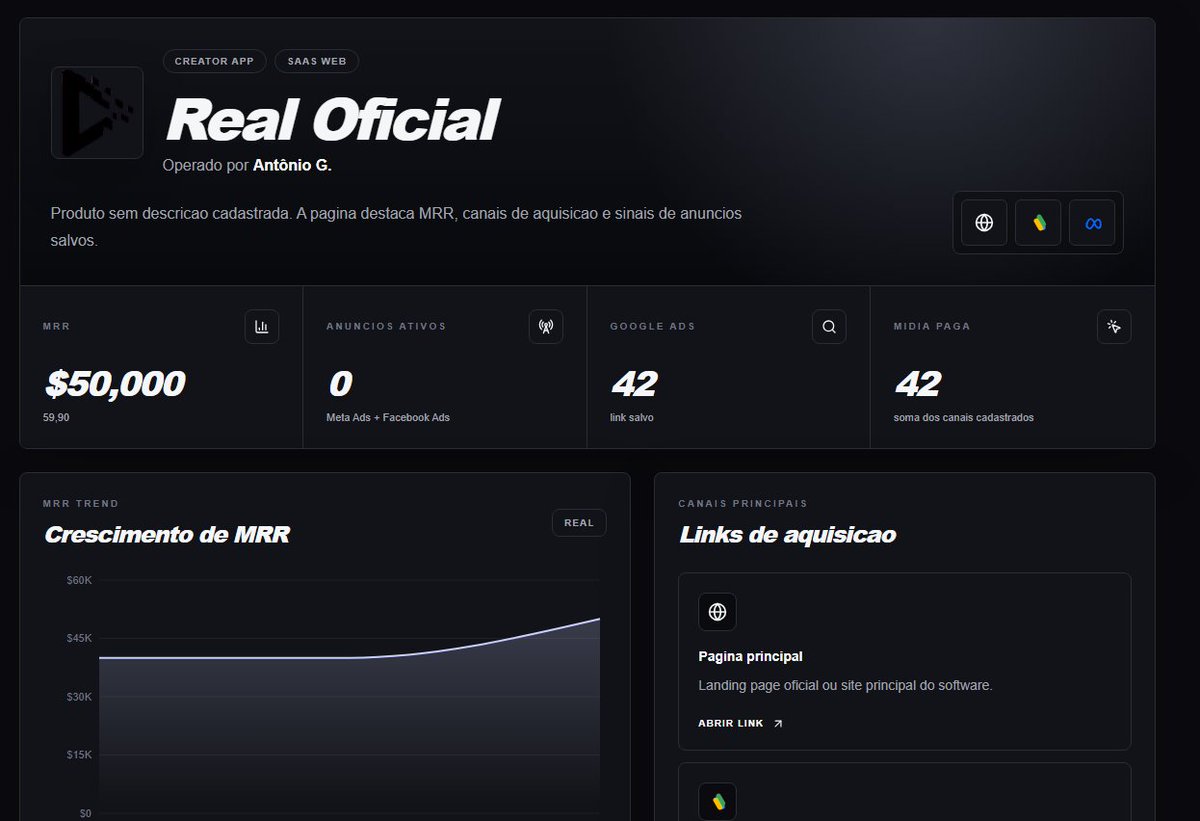Open the website globe icon in header
This screenshot has width=1200, height=821.
[984, 223]
